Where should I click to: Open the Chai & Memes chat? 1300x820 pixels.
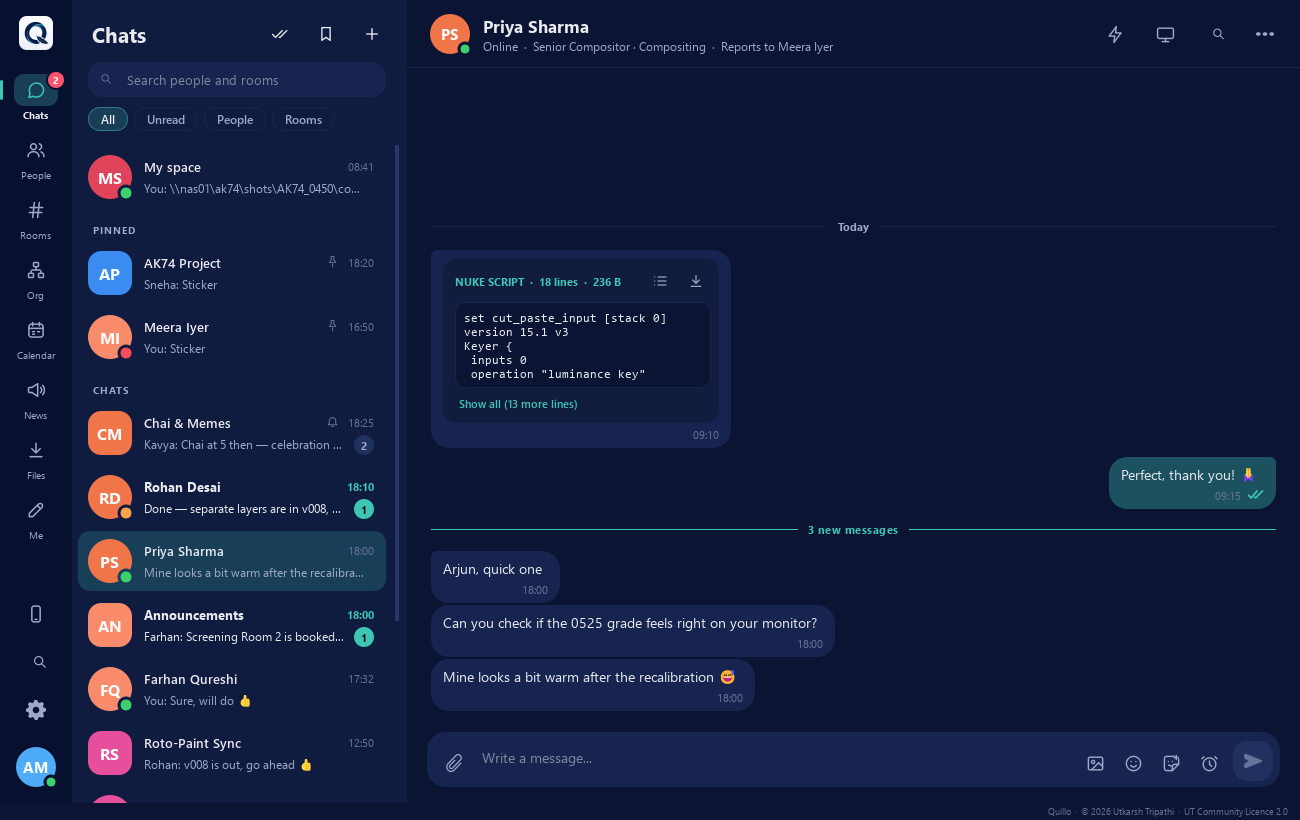(232, 434)
